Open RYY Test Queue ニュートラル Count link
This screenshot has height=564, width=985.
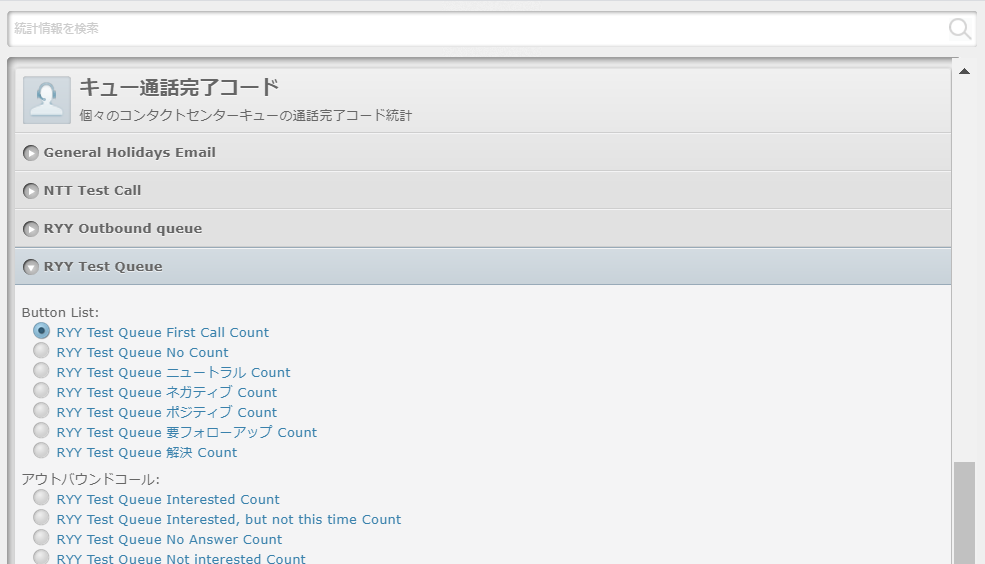point(173,372)
